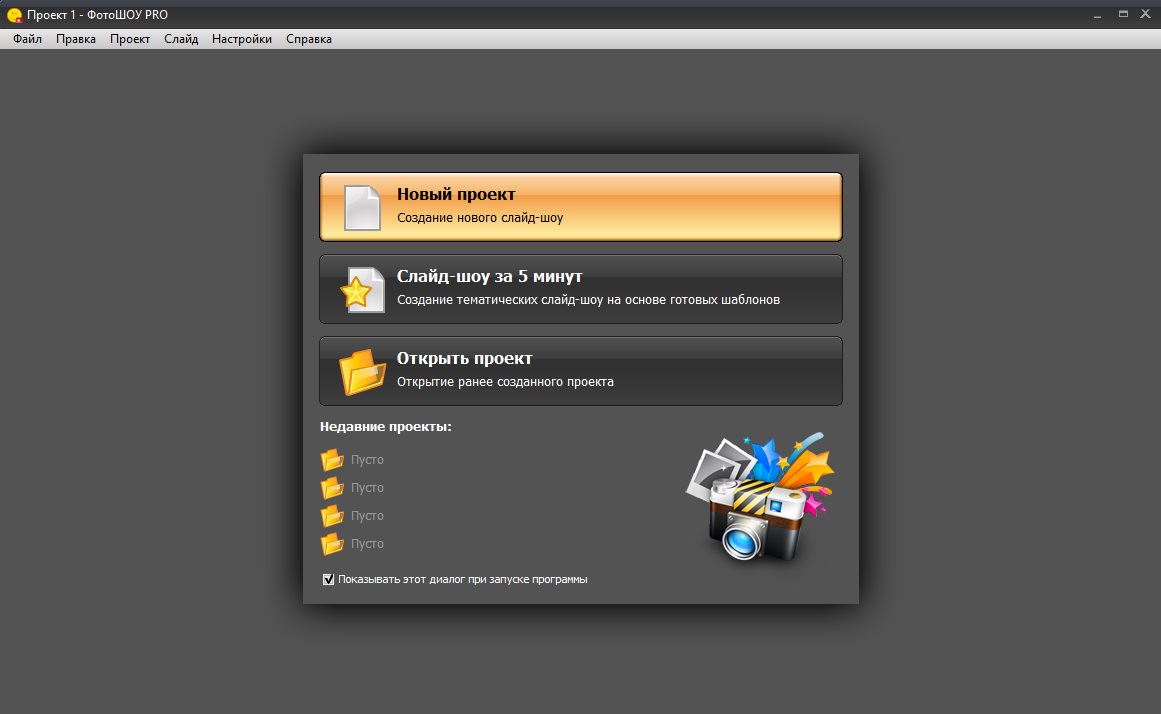Open the Справка menu

309,39
